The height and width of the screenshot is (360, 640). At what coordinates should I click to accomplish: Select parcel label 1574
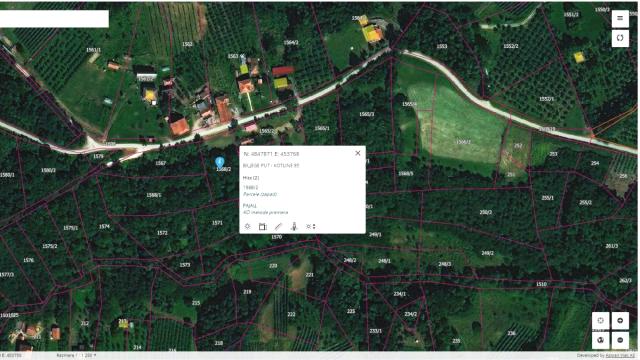[104, 227]
